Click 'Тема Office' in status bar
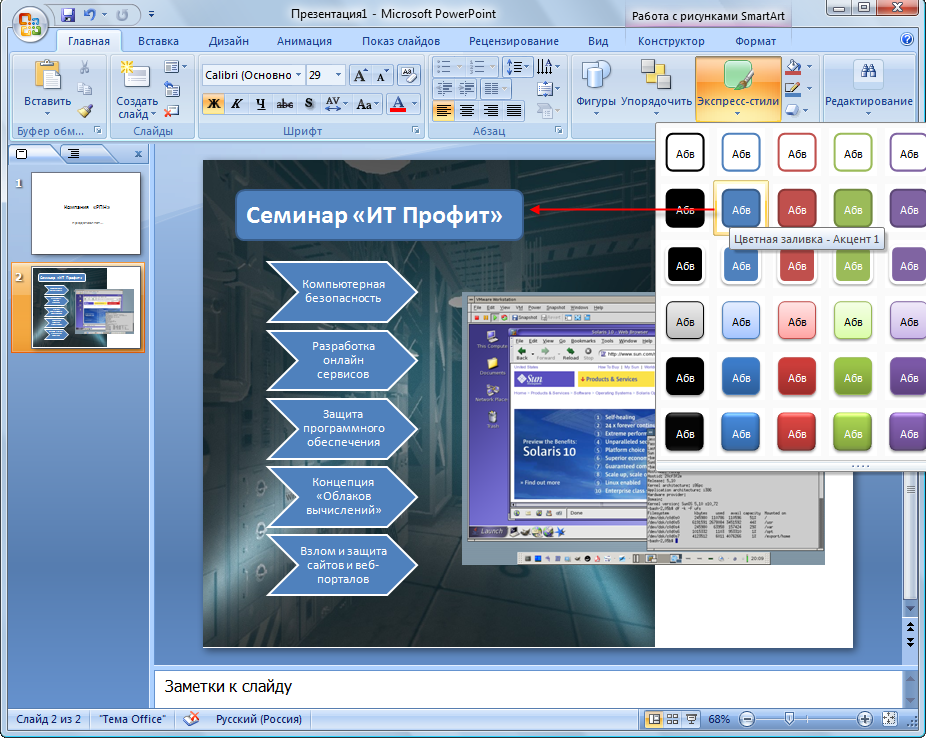The width and height of the screenshot is (926, 738). click(x=132, y=719)
